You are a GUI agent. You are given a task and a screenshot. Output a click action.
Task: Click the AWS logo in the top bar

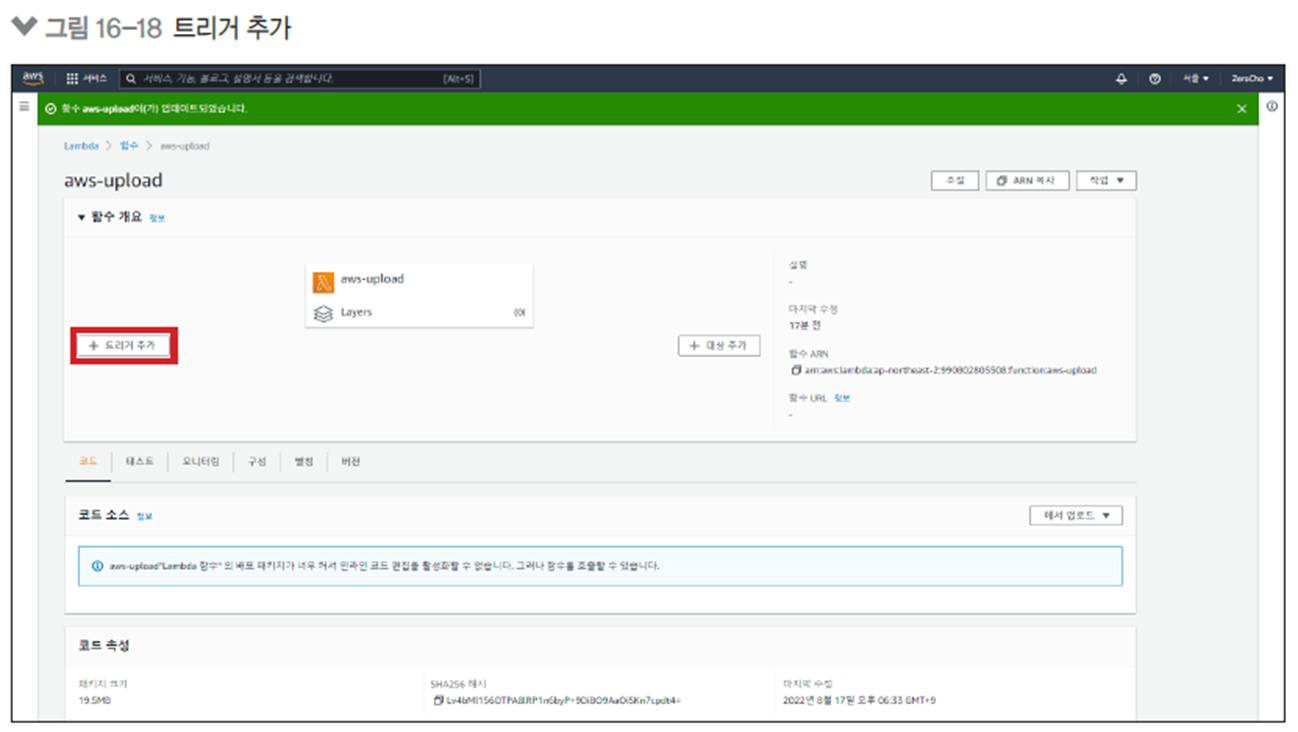click(32, 78)
